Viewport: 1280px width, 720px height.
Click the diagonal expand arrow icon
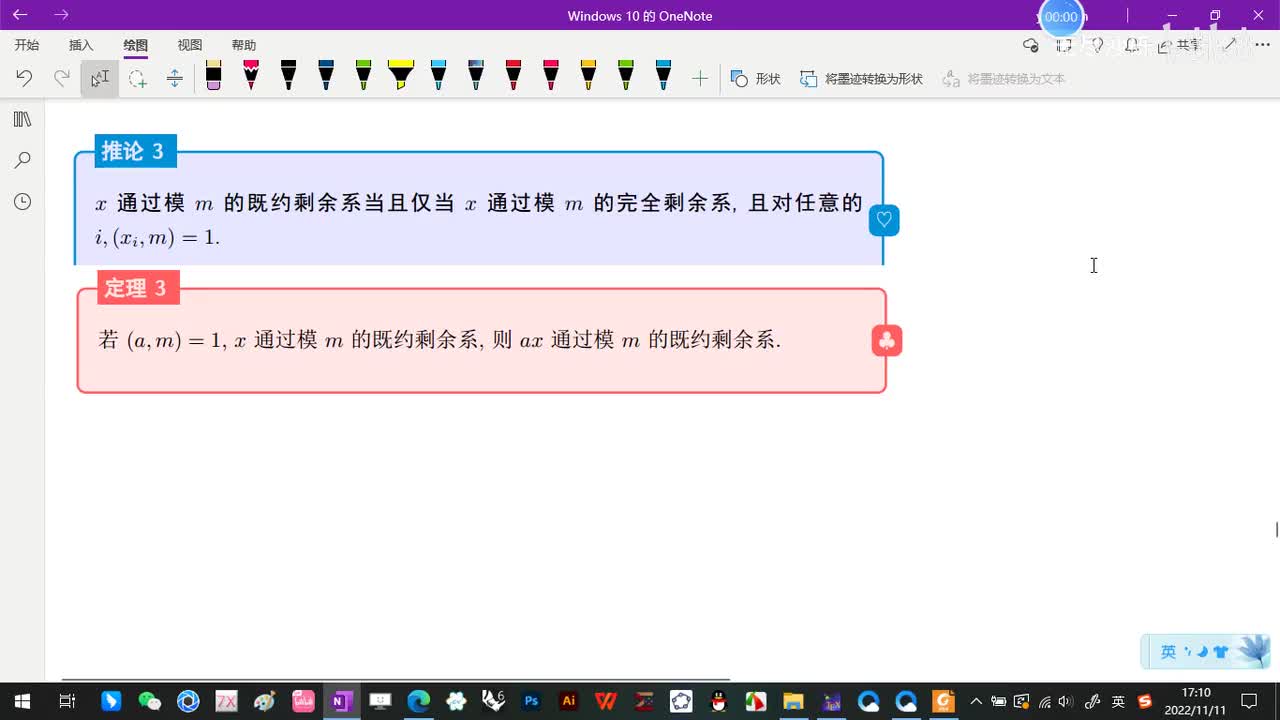tap(1231, 45)
